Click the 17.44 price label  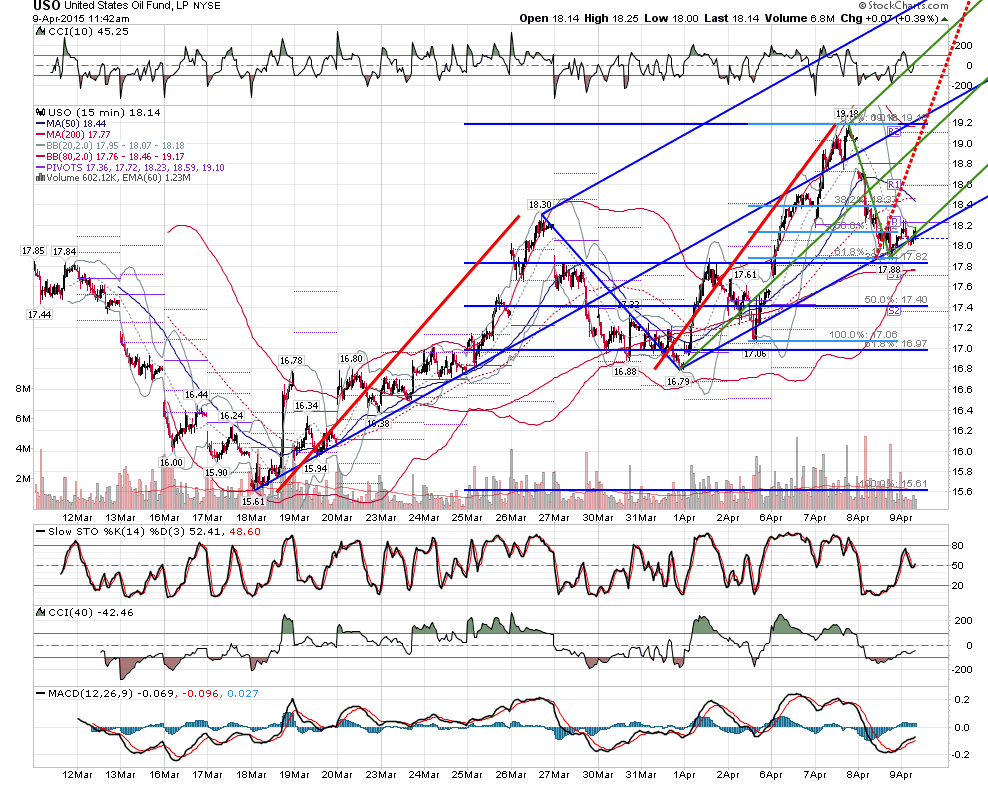pyautogui.click(x=39, y=314)
